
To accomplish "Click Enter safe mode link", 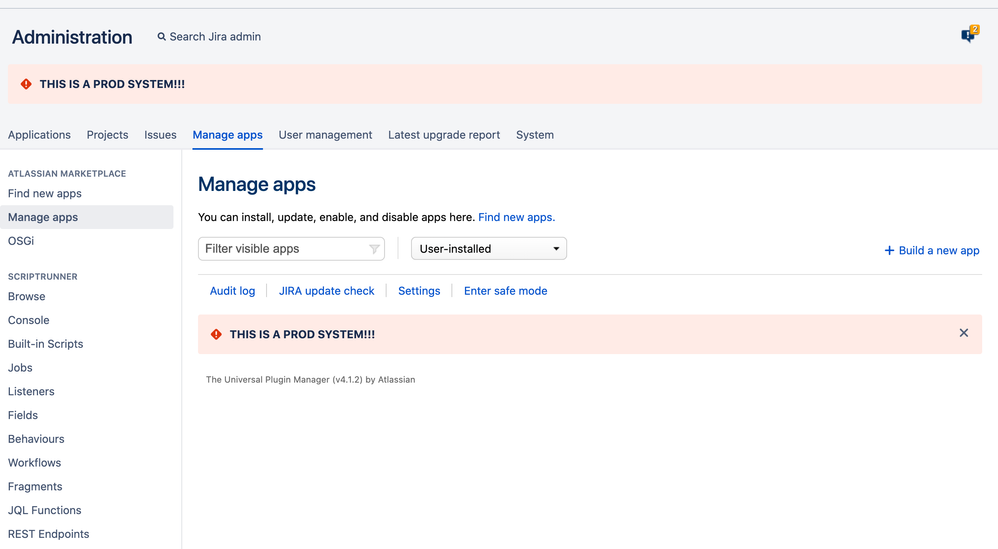I will pos(505,291).
